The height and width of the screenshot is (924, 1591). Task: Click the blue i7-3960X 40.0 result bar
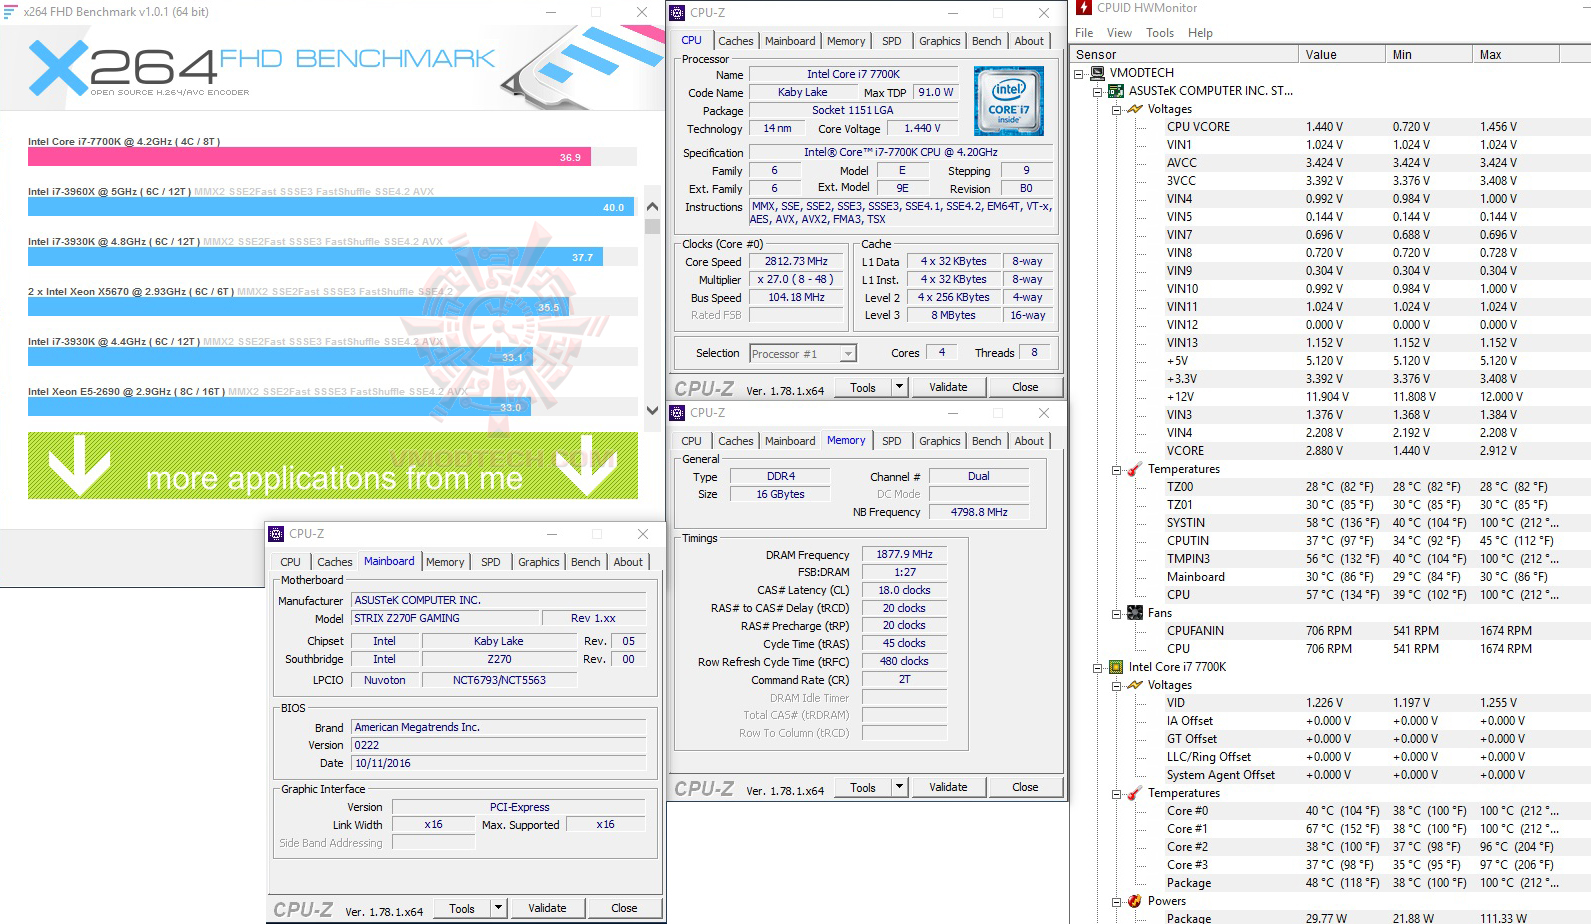click(331, 207)
